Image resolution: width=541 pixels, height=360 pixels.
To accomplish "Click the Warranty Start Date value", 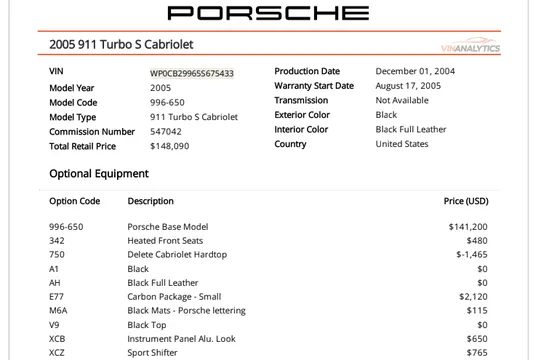I will [408, 86].
